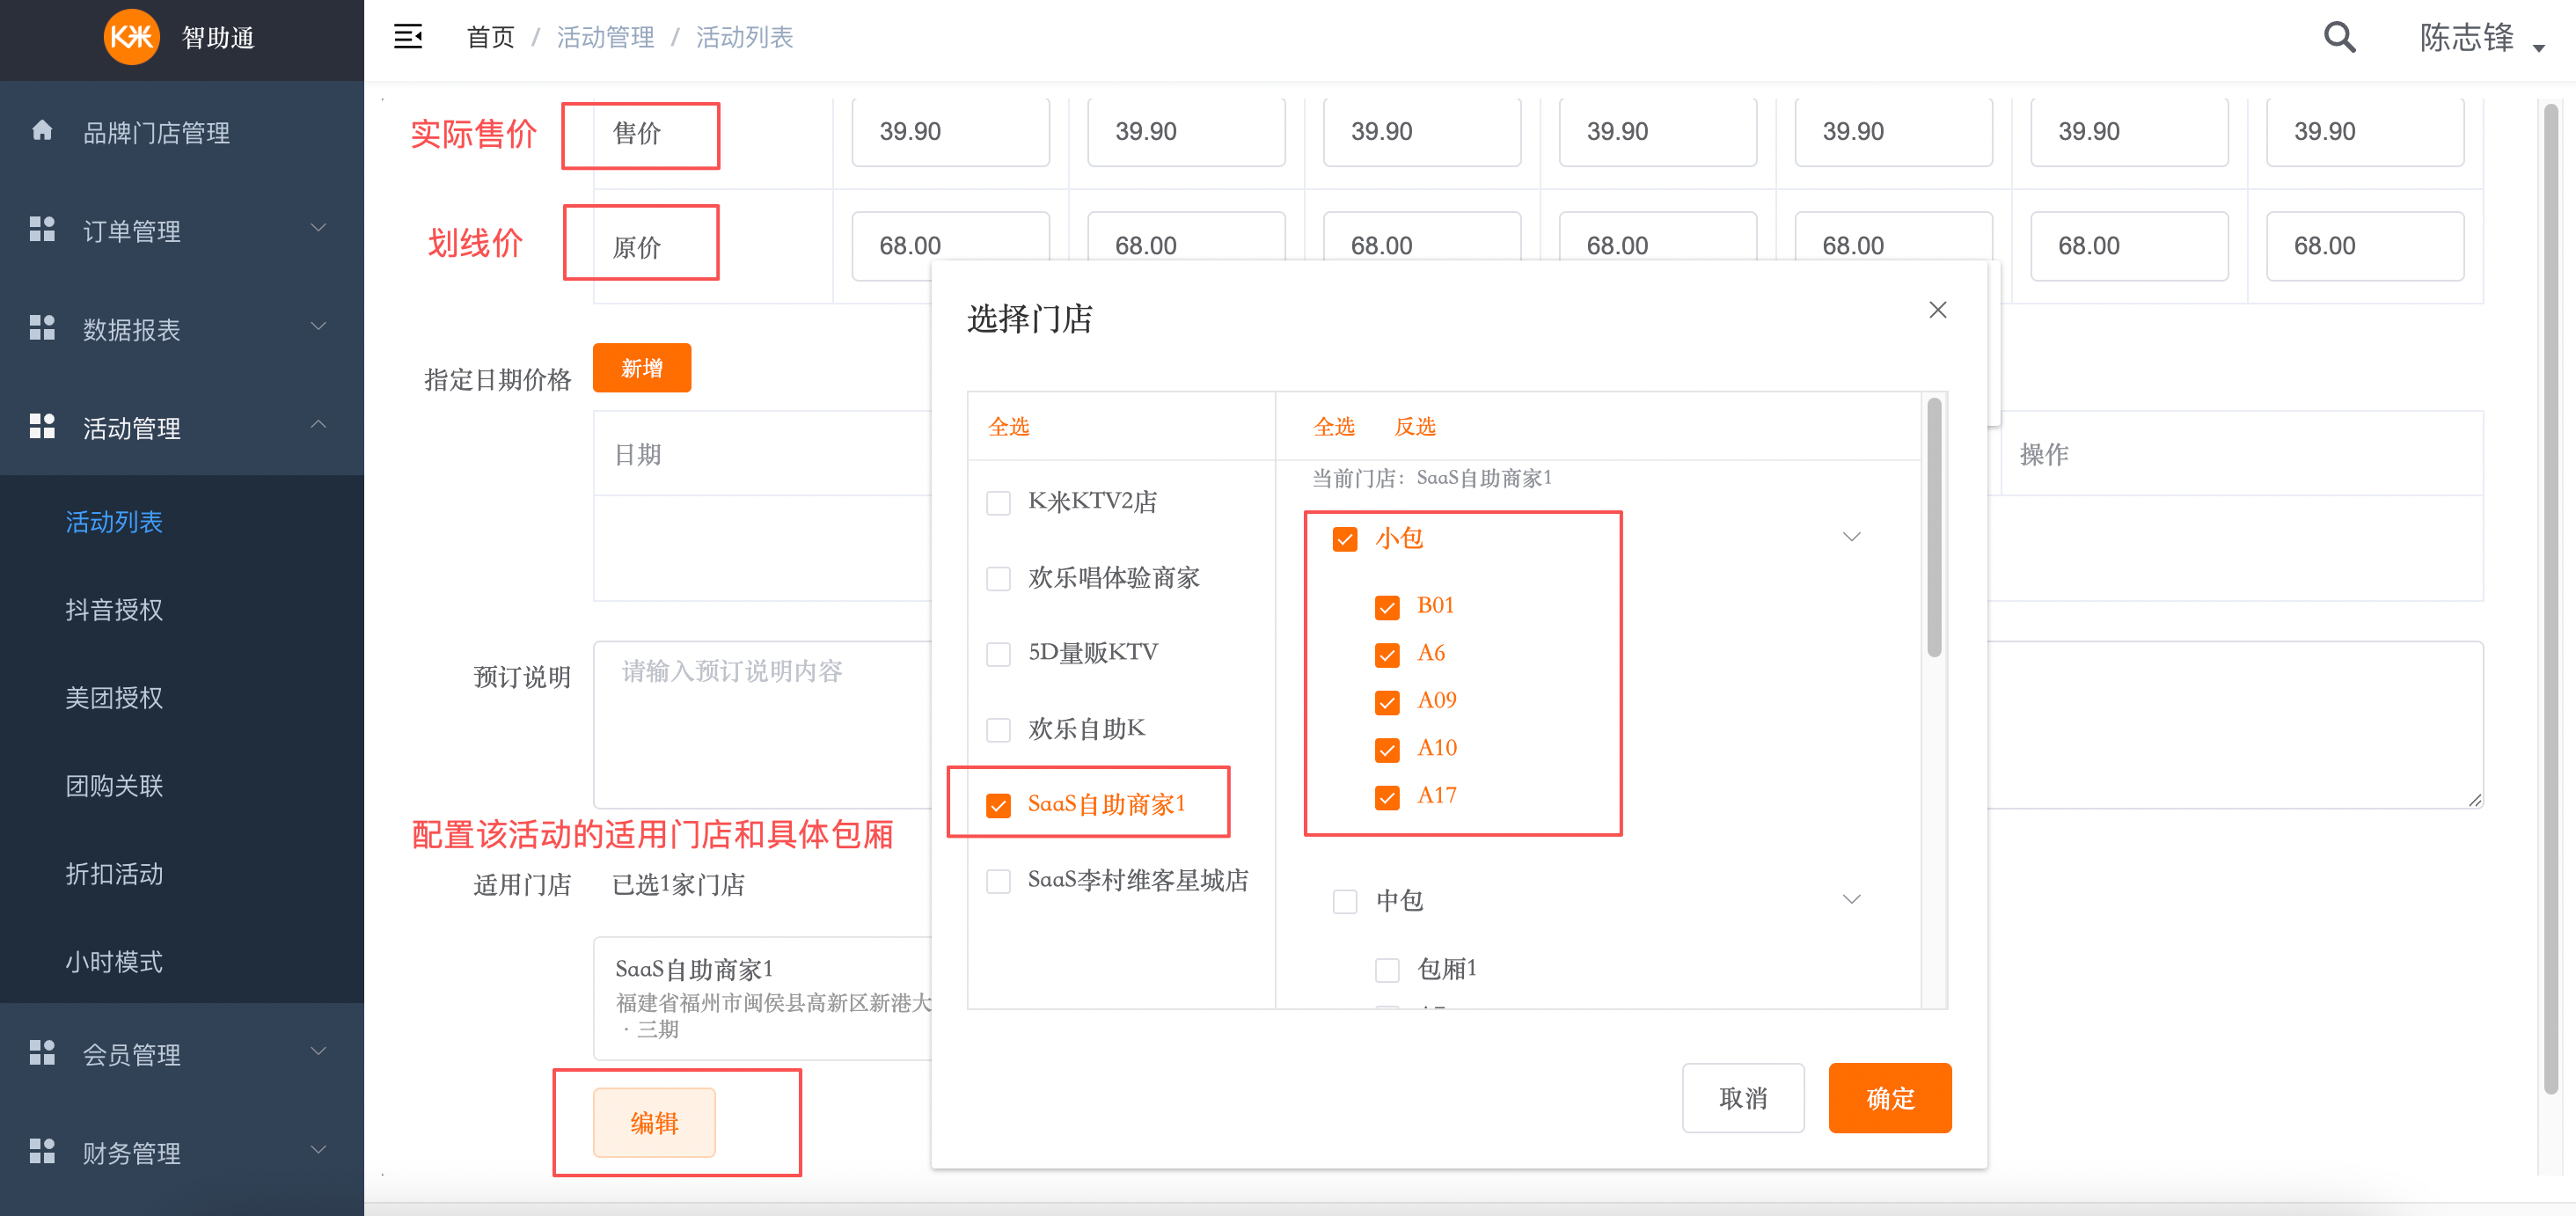Collapse the 小包 room group chevron
Viewport: 2576px width, 1216px height.
[x=1852, y=535]
